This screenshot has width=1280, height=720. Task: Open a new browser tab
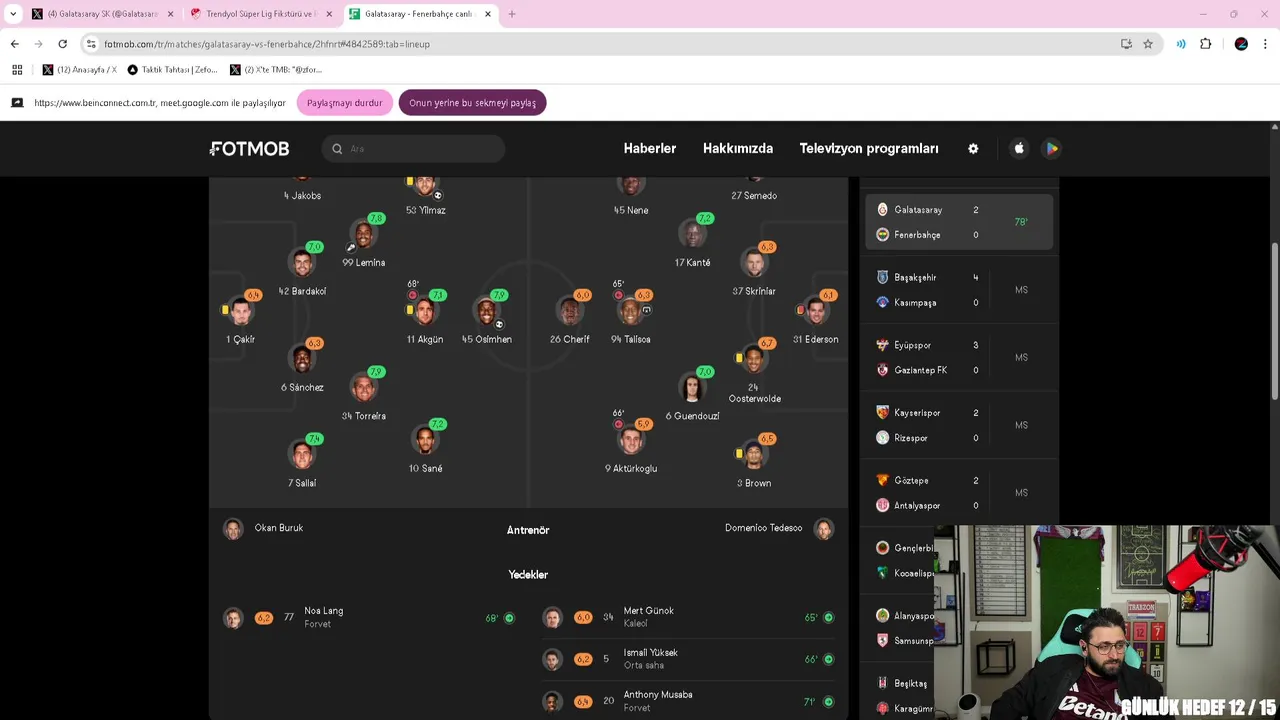point(512,14)
